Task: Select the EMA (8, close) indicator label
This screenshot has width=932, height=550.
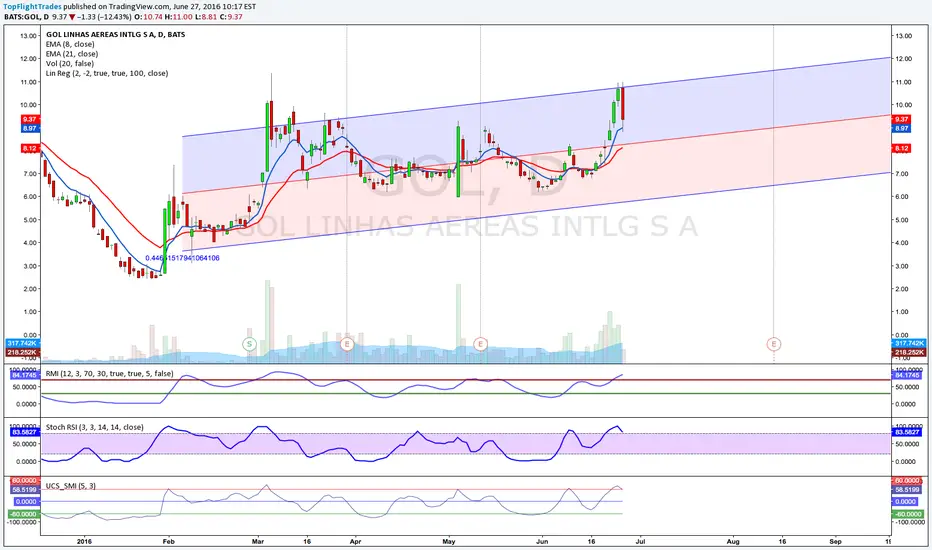Action: (70, 44)
